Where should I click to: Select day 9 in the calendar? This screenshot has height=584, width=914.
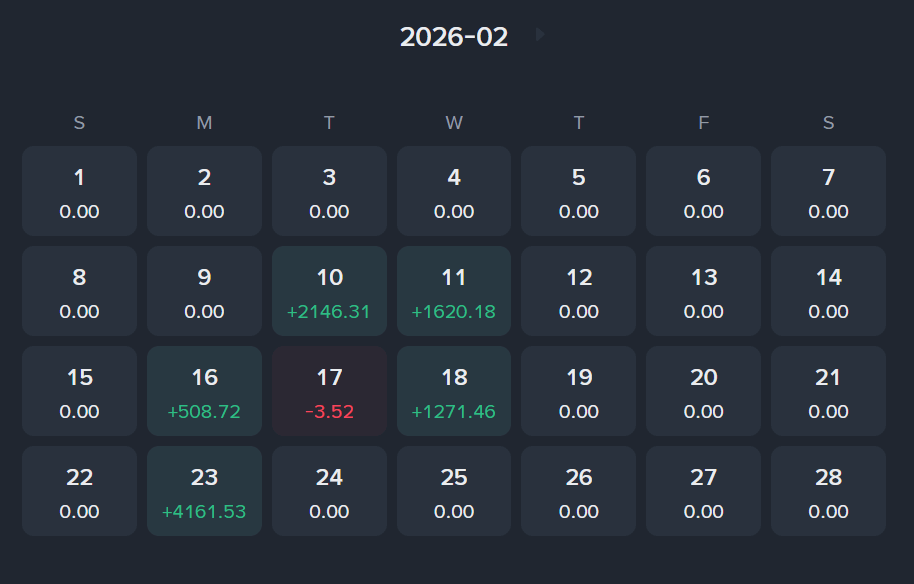click(x=204, y=291)
